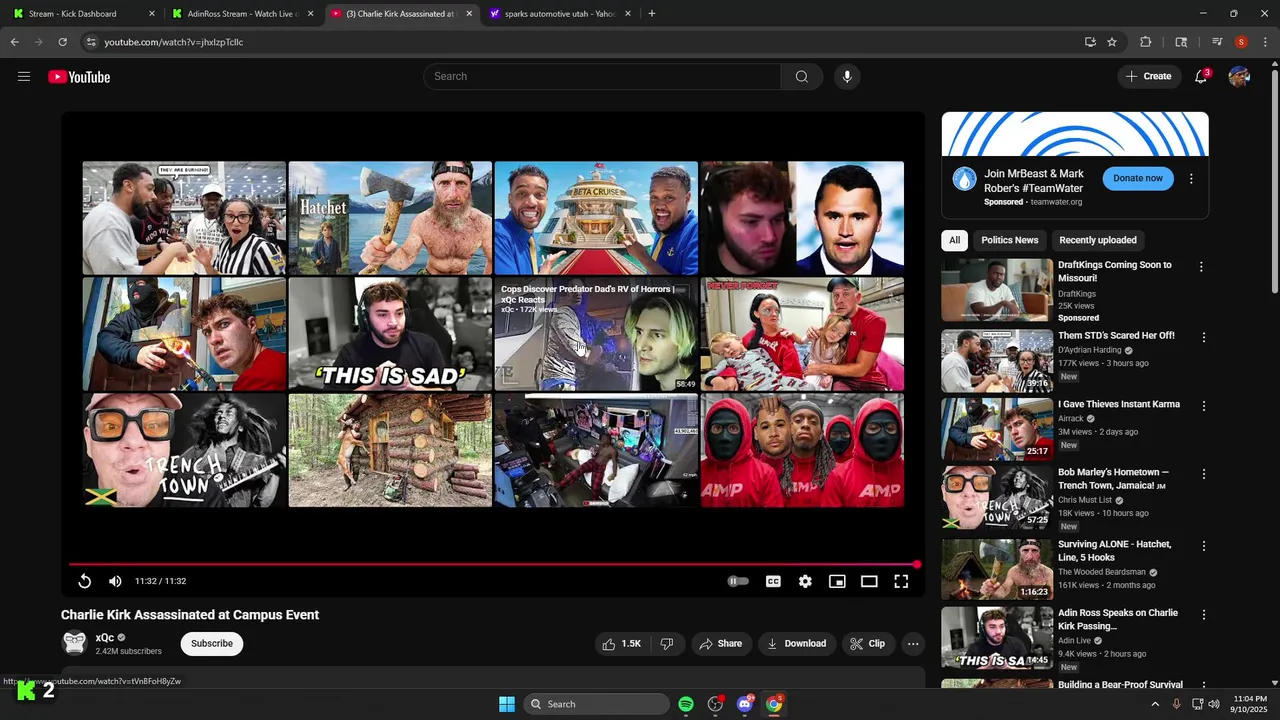Open options for Adin Ross Speaks video
This screenshot has width=1280, height=720.
(1203, 615)
